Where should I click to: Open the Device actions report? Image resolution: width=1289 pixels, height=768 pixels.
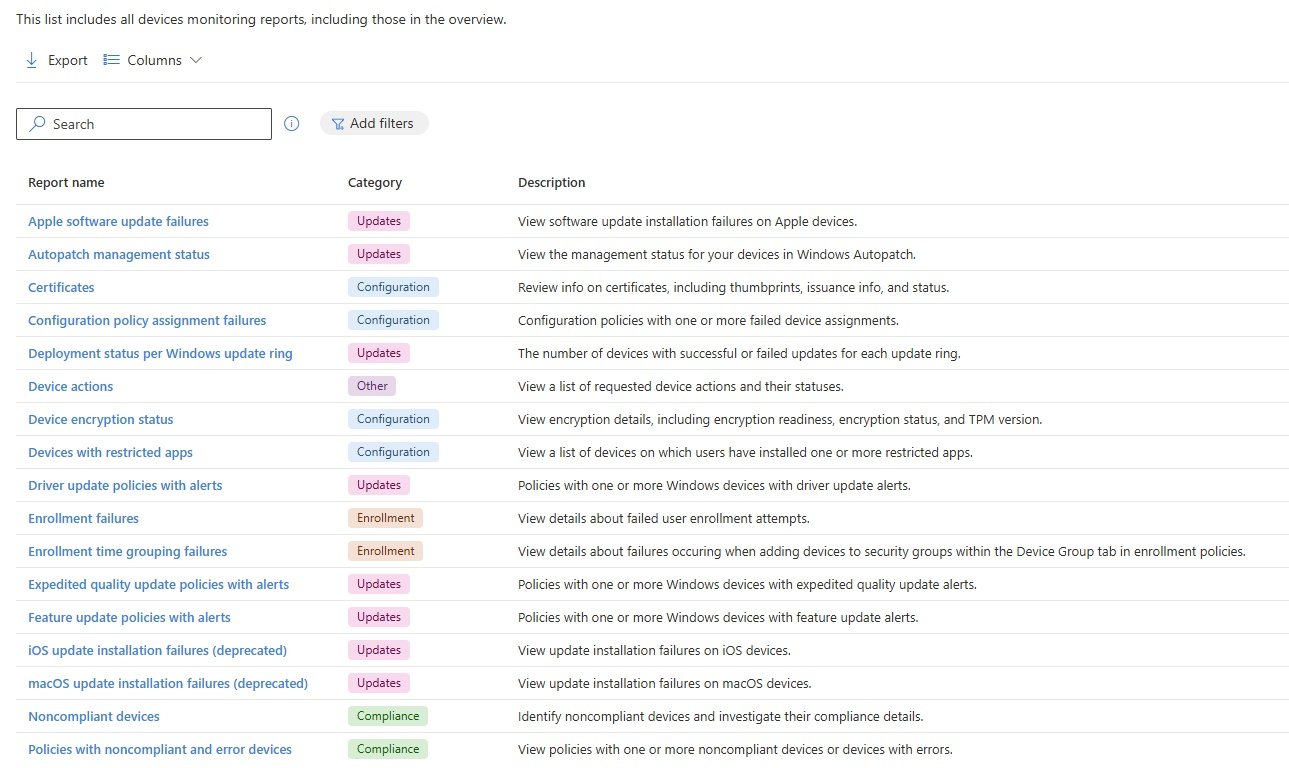(70, 386)
